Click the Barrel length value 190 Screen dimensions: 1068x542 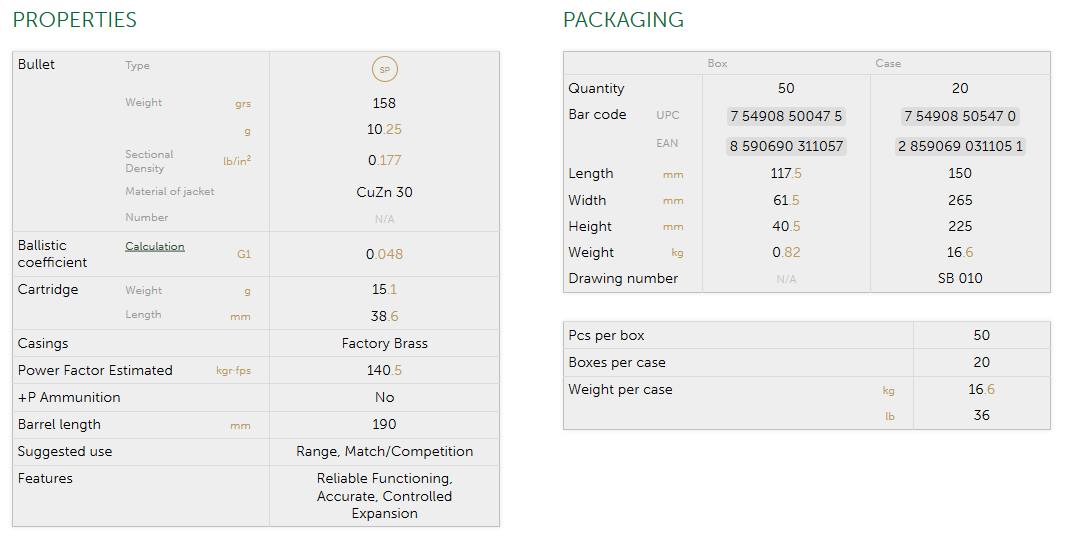pos(384,424)
